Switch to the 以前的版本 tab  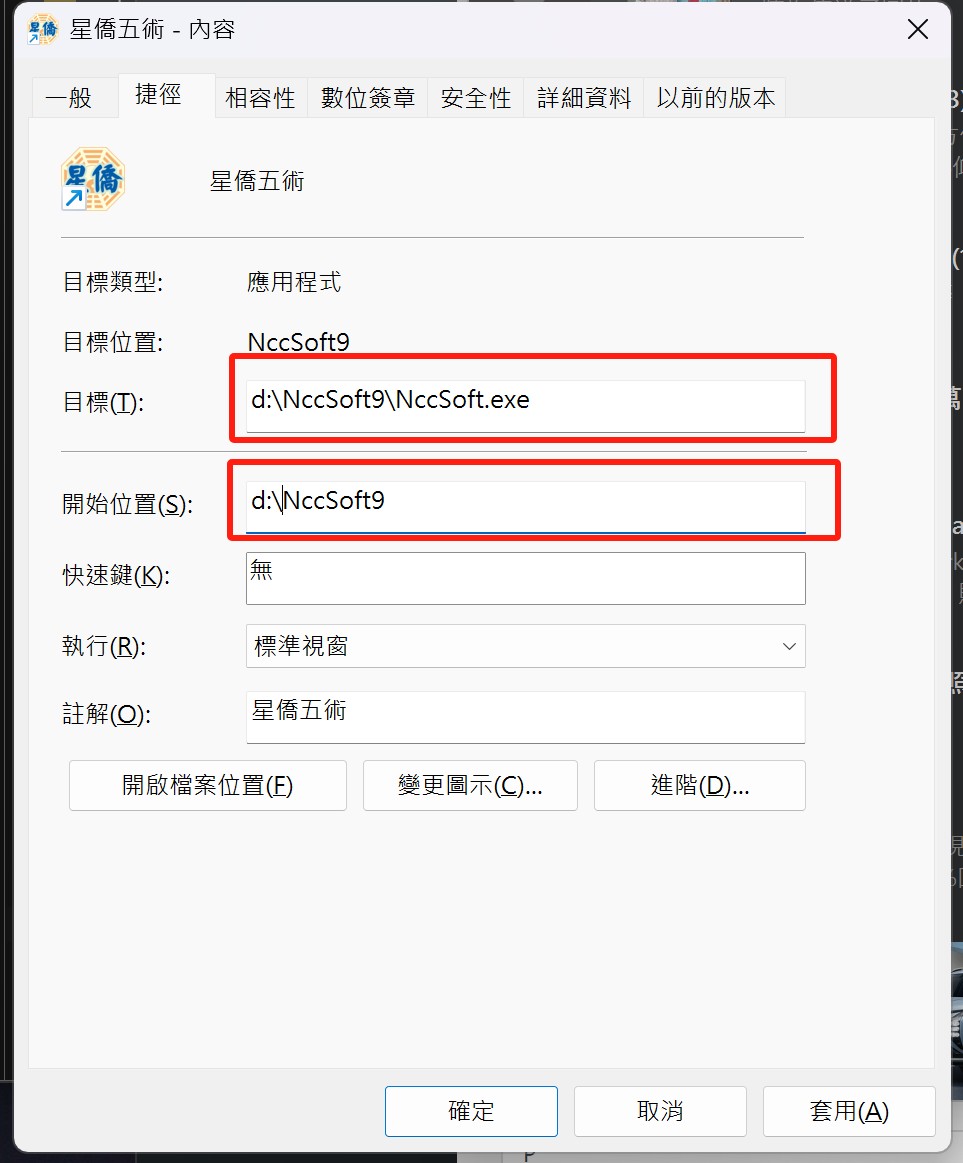click(x=715, y=98)
